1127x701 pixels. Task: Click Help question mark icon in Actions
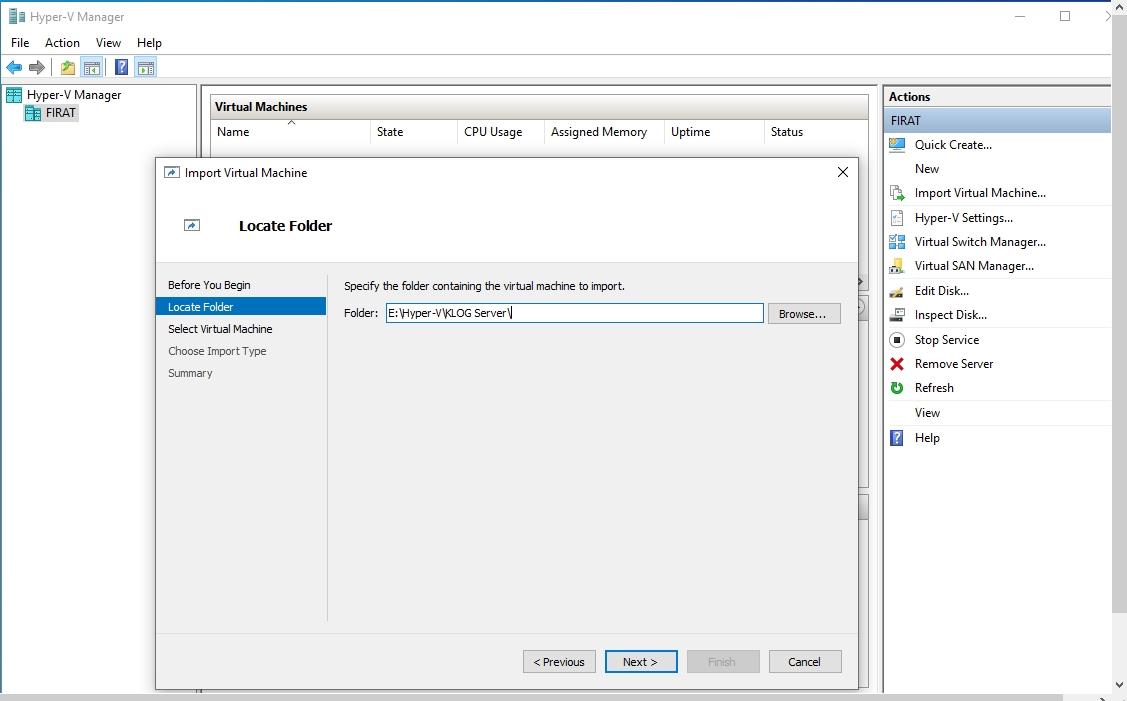coord(897,438)
